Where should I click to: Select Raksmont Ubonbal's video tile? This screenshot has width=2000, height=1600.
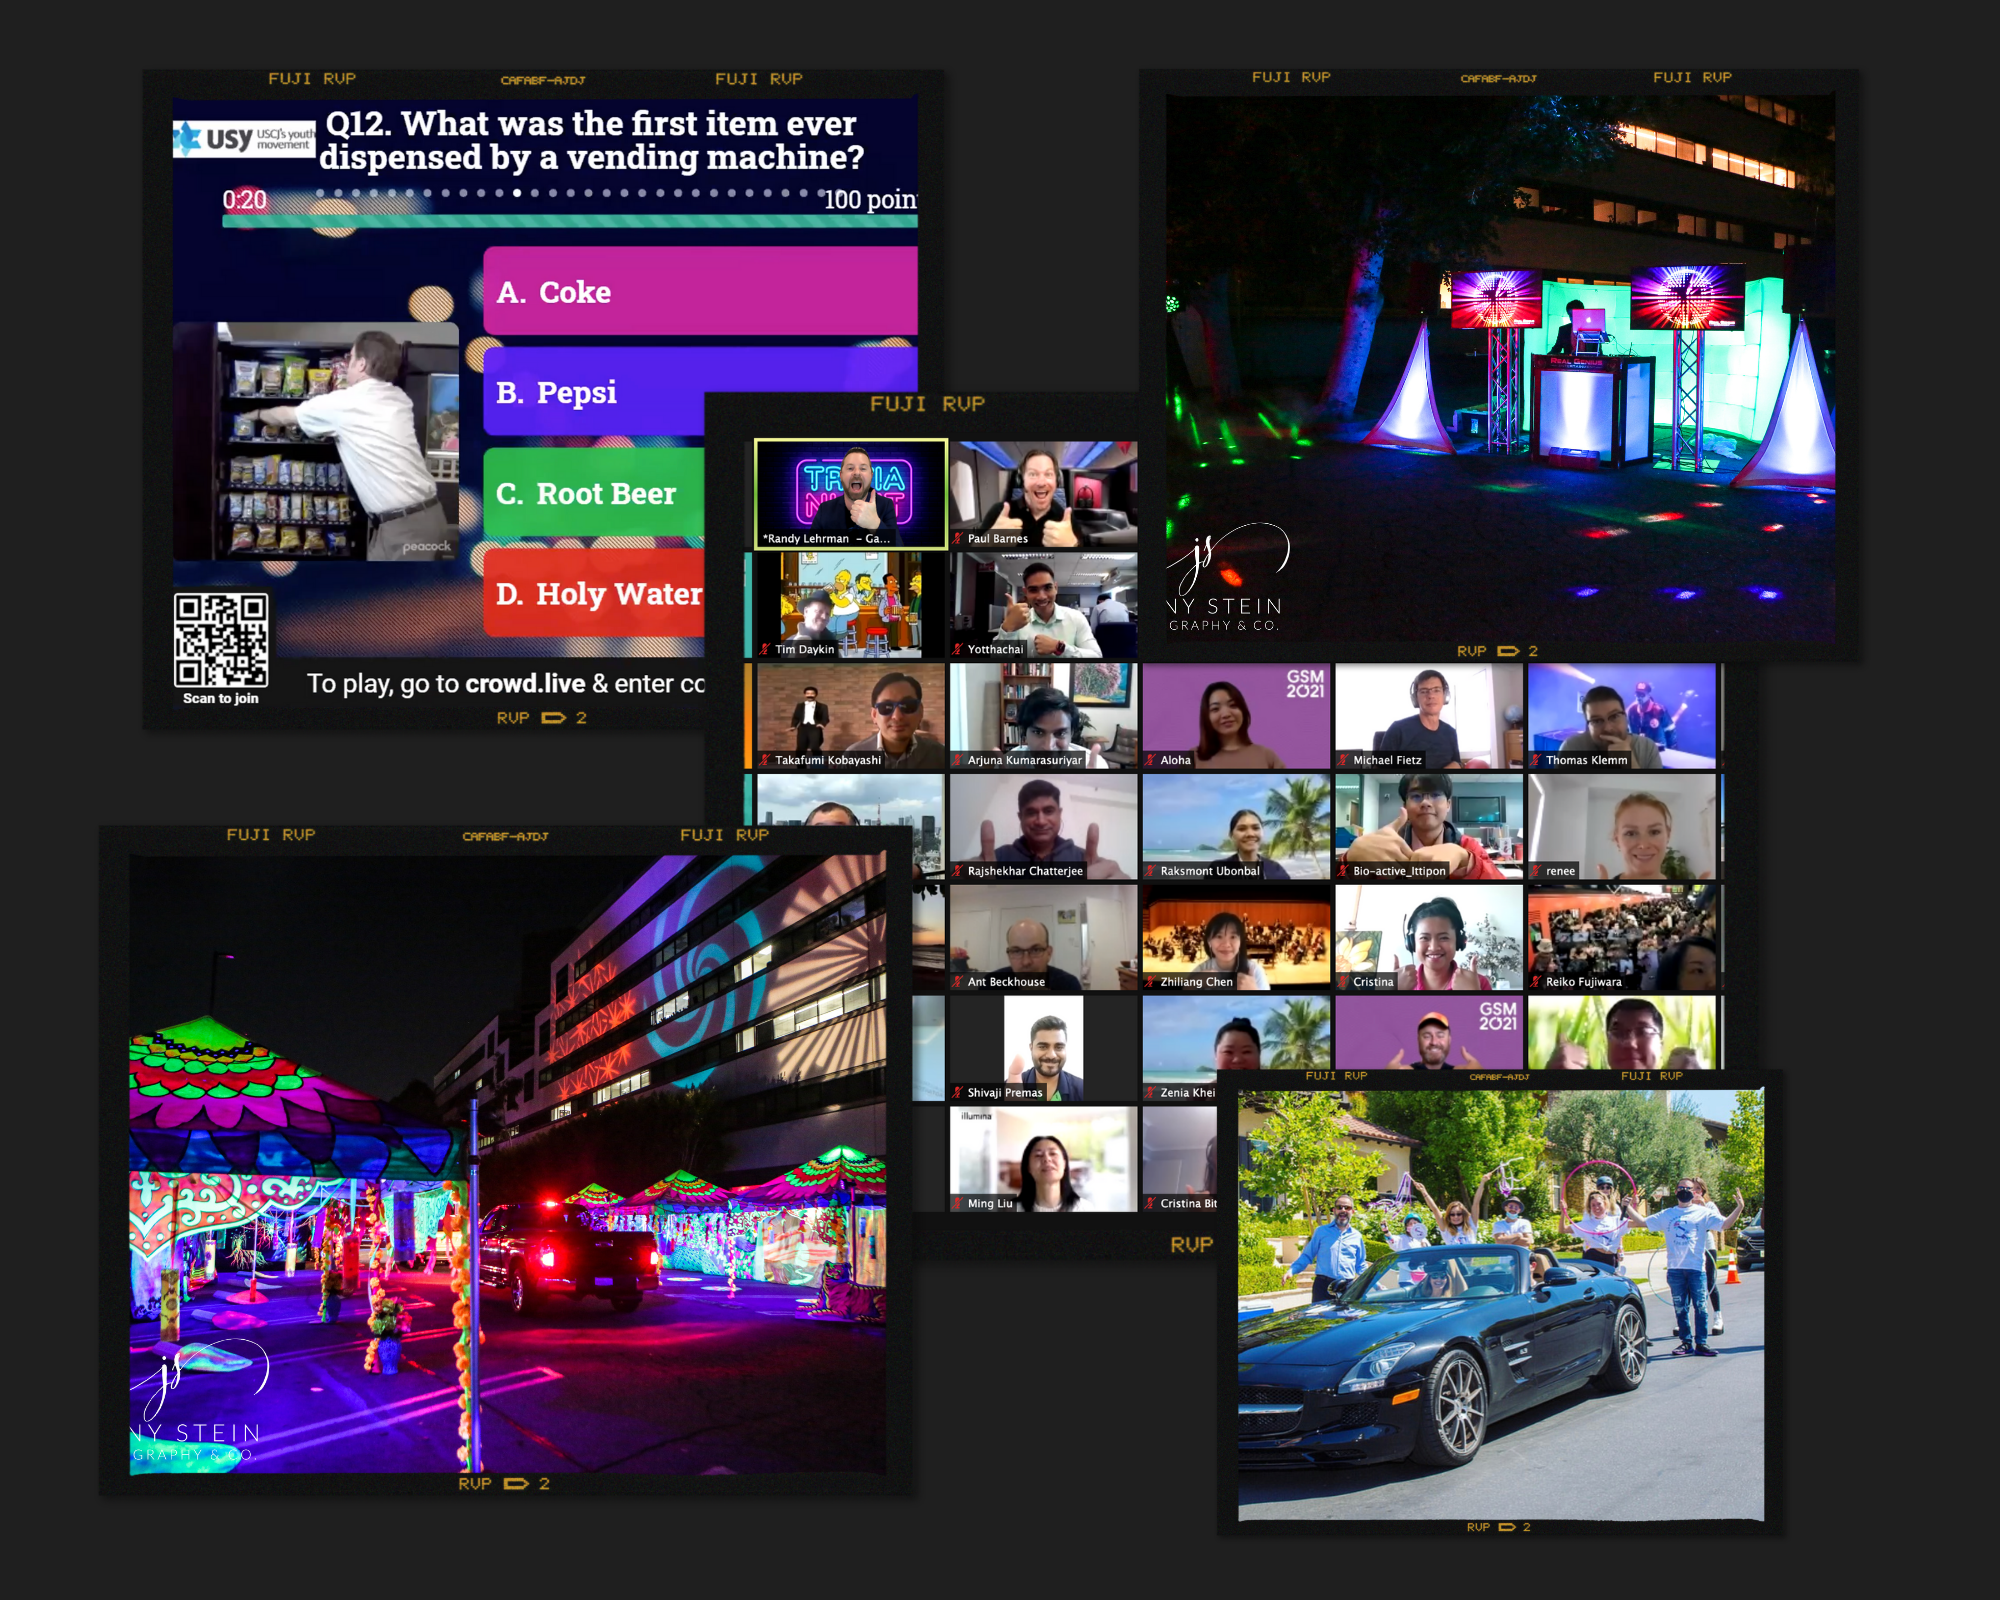(x=1236, y=825)
